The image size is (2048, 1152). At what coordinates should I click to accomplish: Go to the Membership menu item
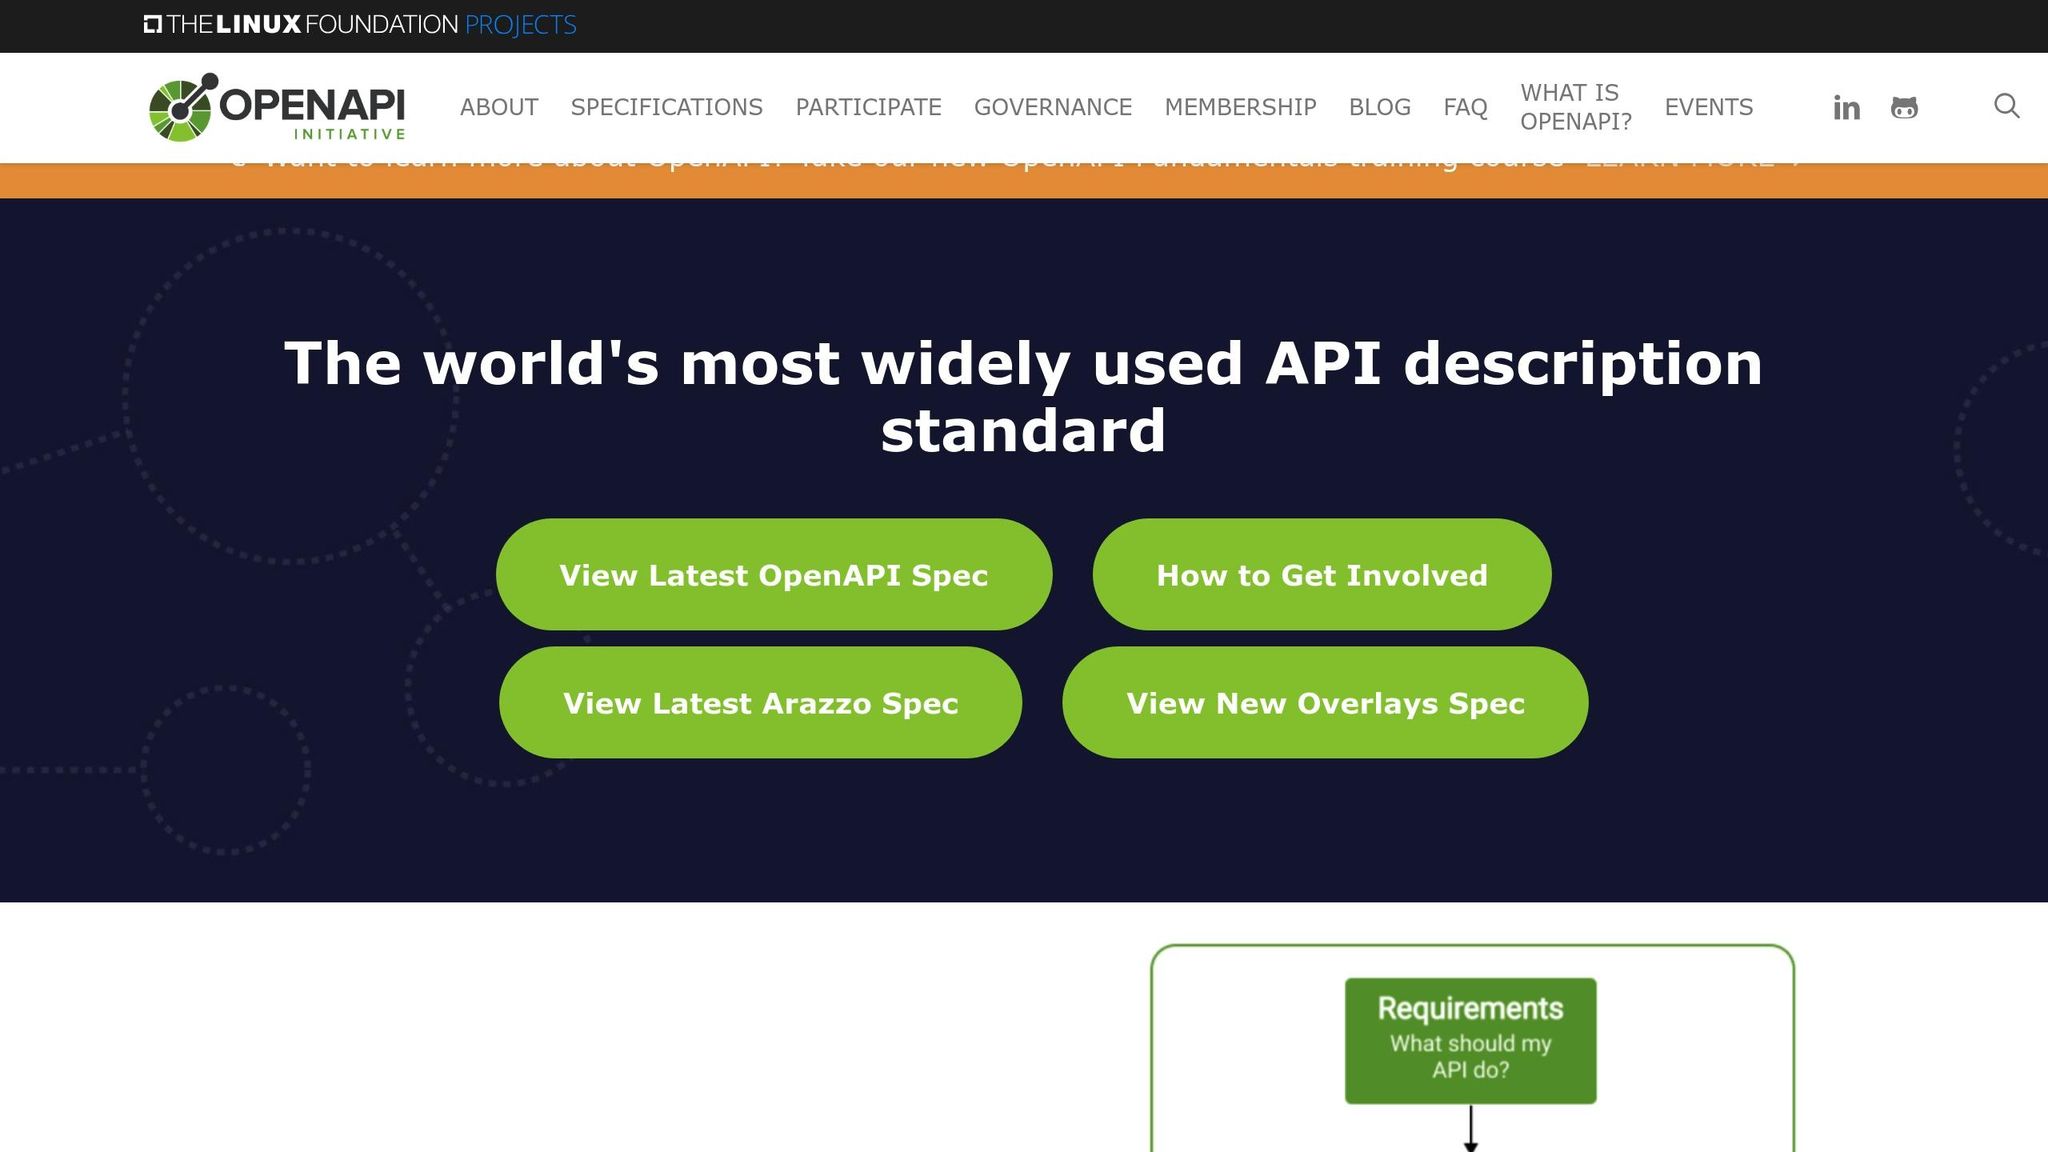(x=1240, y=107)
